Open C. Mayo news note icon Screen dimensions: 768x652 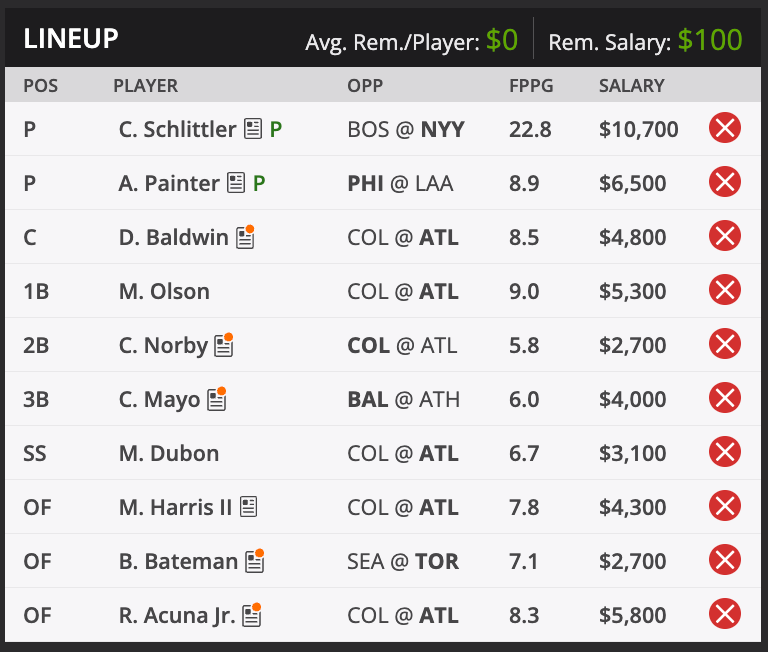pos(216,399)
